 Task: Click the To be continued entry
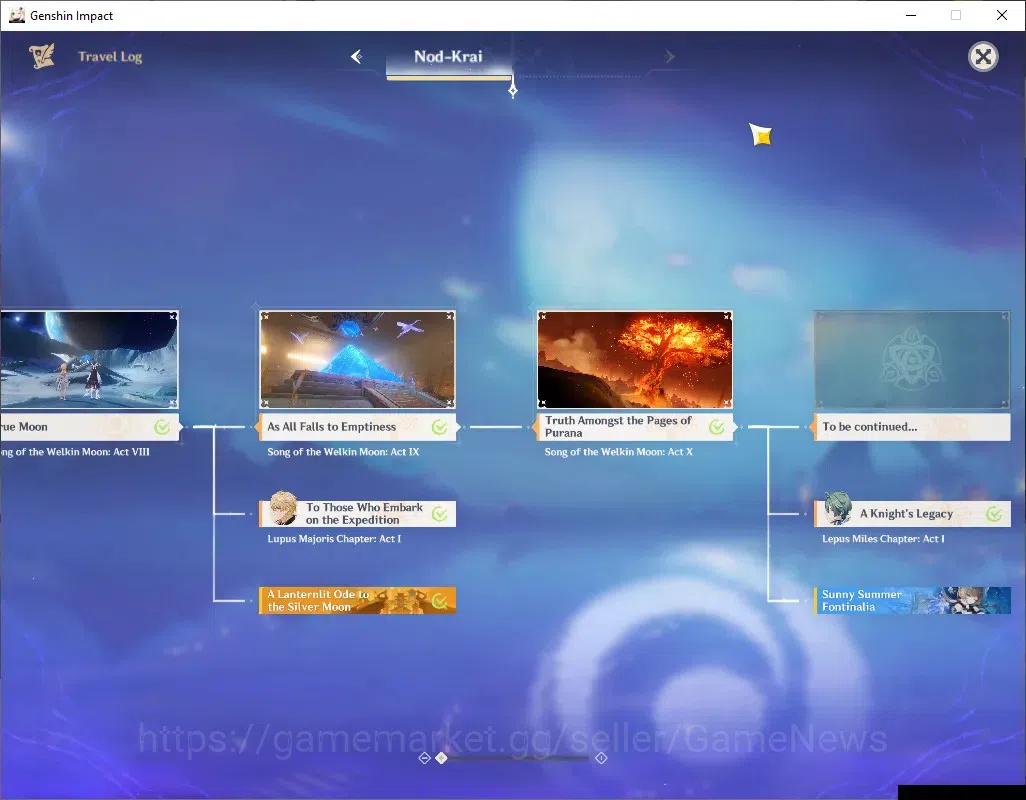(x=912, y=427)
